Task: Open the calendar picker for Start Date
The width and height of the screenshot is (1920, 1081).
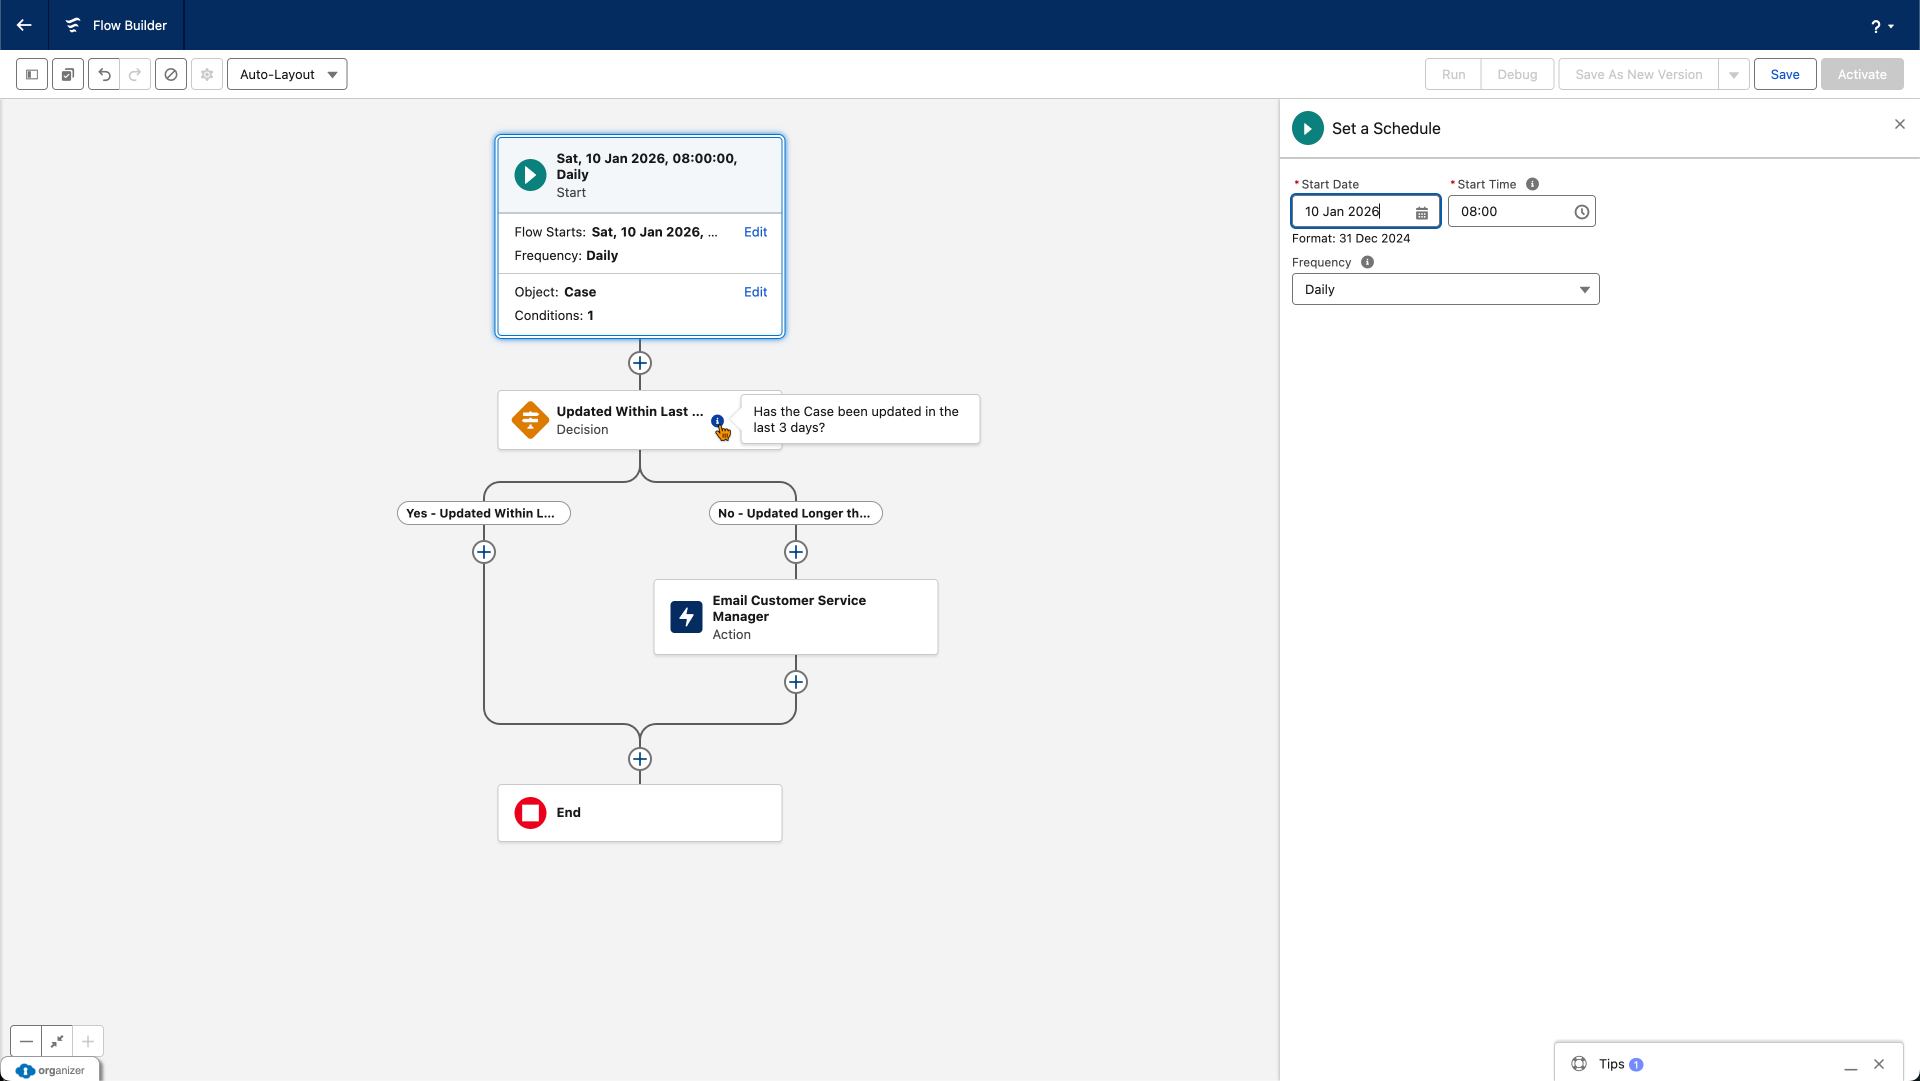Action: 1422,213
